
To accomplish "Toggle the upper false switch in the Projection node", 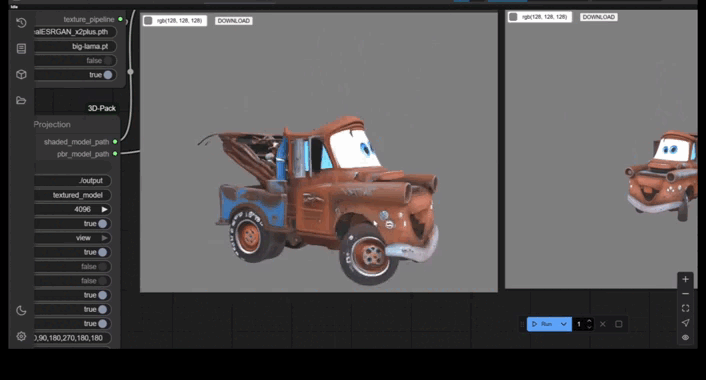I will [x=103, y=267].
